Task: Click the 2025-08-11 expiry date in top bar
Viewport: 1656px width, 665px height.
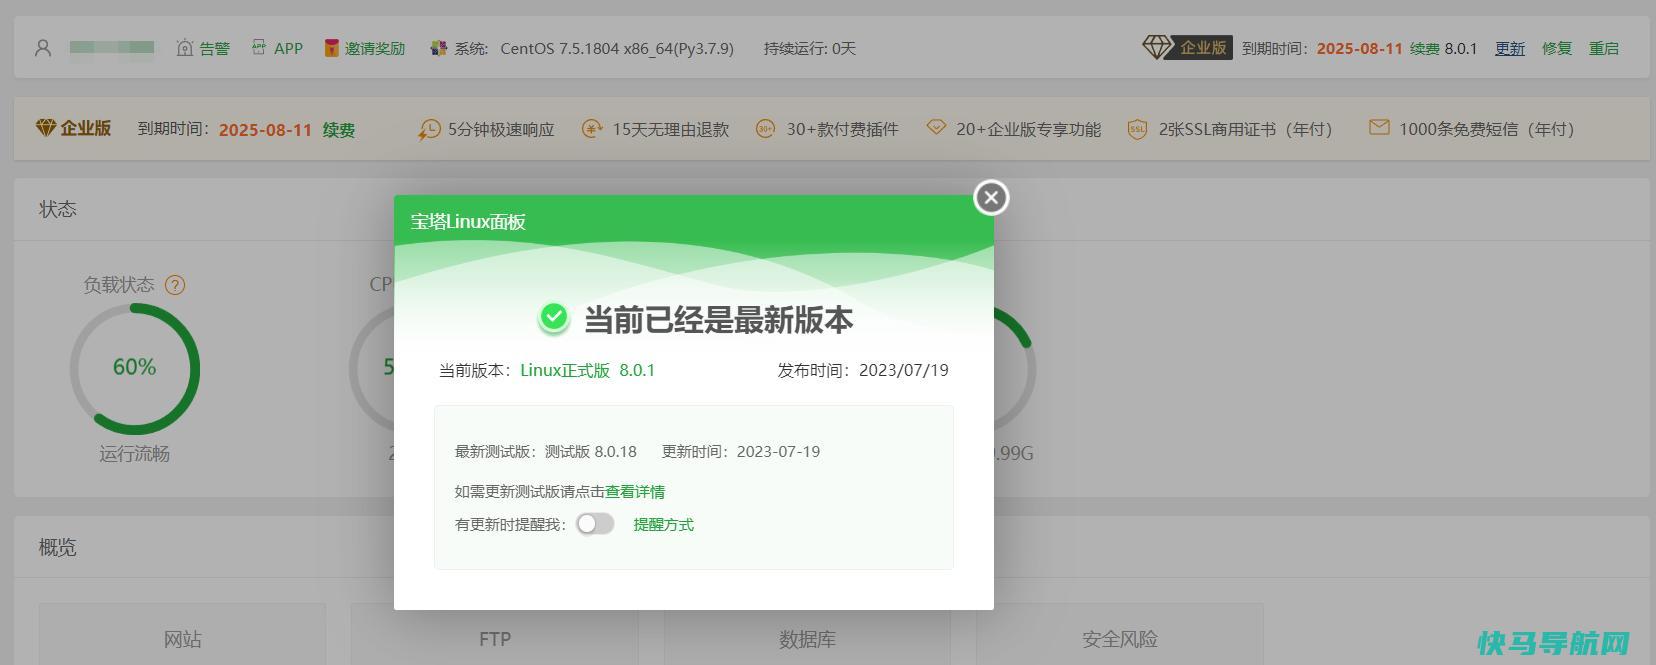Action: 1359,48
